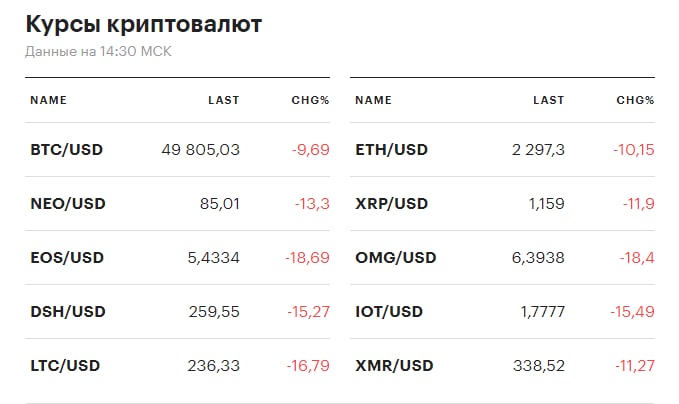Click the IOT/USD pair name
Viewport: 679px width, 404px height.
tap(390, 312)
